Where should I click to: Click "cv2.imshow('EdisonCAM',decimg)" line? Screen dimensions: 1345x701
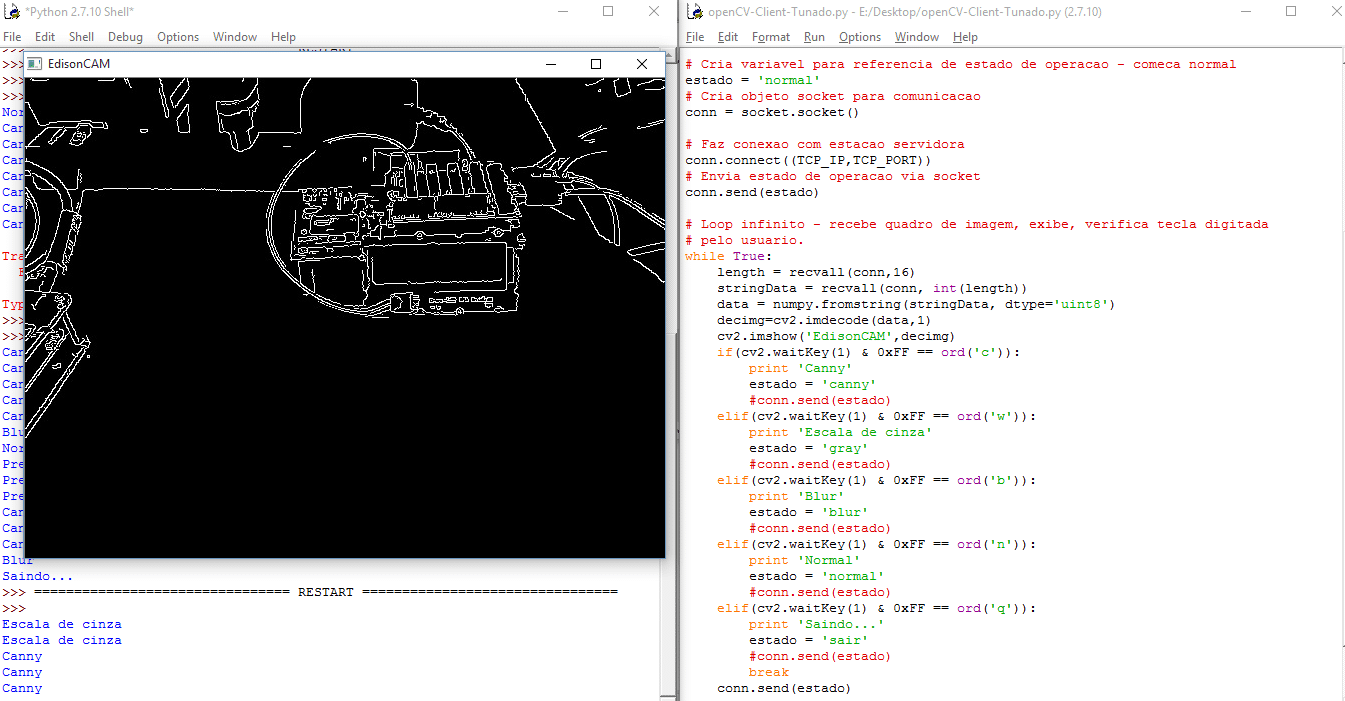836,336
